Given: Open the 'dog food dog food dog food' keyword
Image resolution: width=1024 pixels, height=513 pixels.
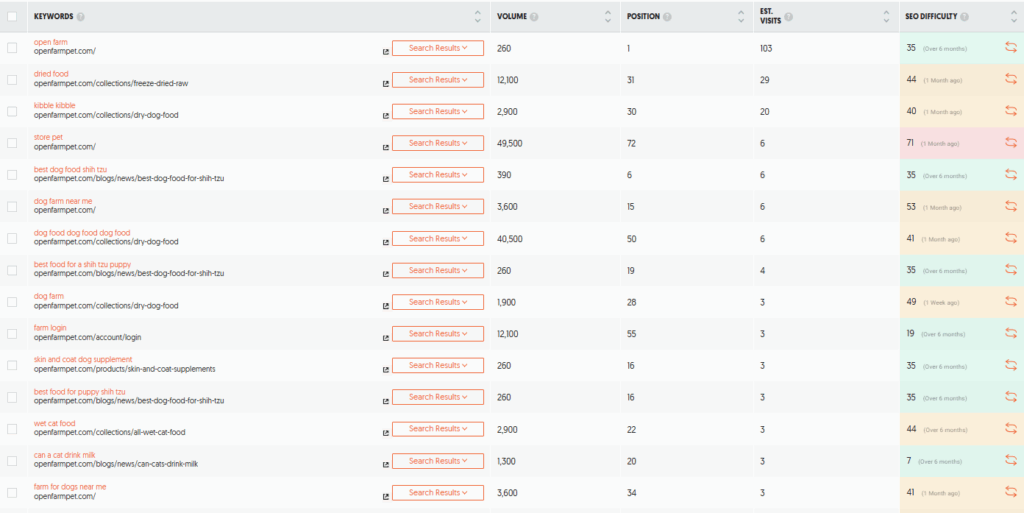Looking at the screenshot, I should (82, 233).
